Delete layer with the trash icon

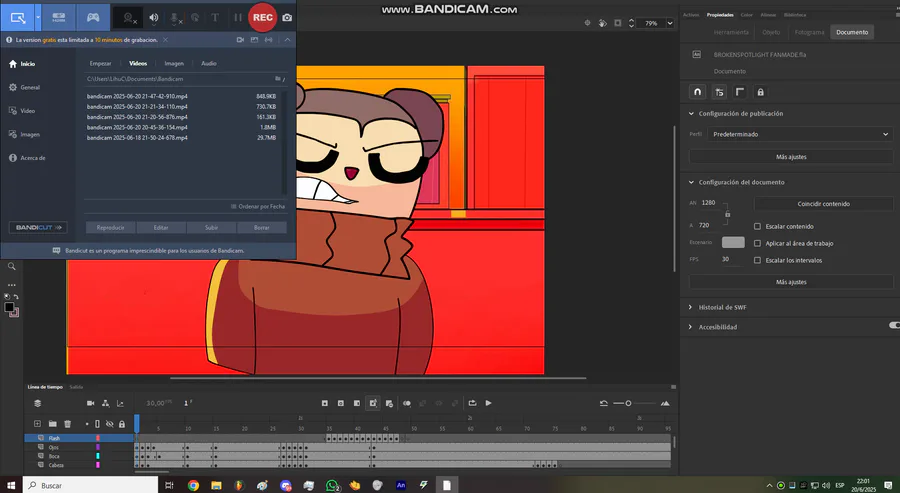tap(67, 424)
